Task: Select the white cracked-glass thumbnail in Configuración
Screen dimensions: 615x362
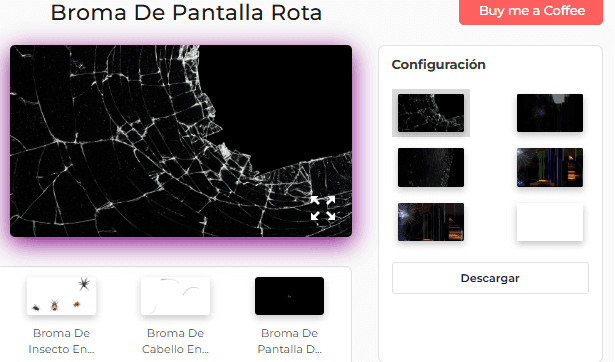Action: pos(431,113)
